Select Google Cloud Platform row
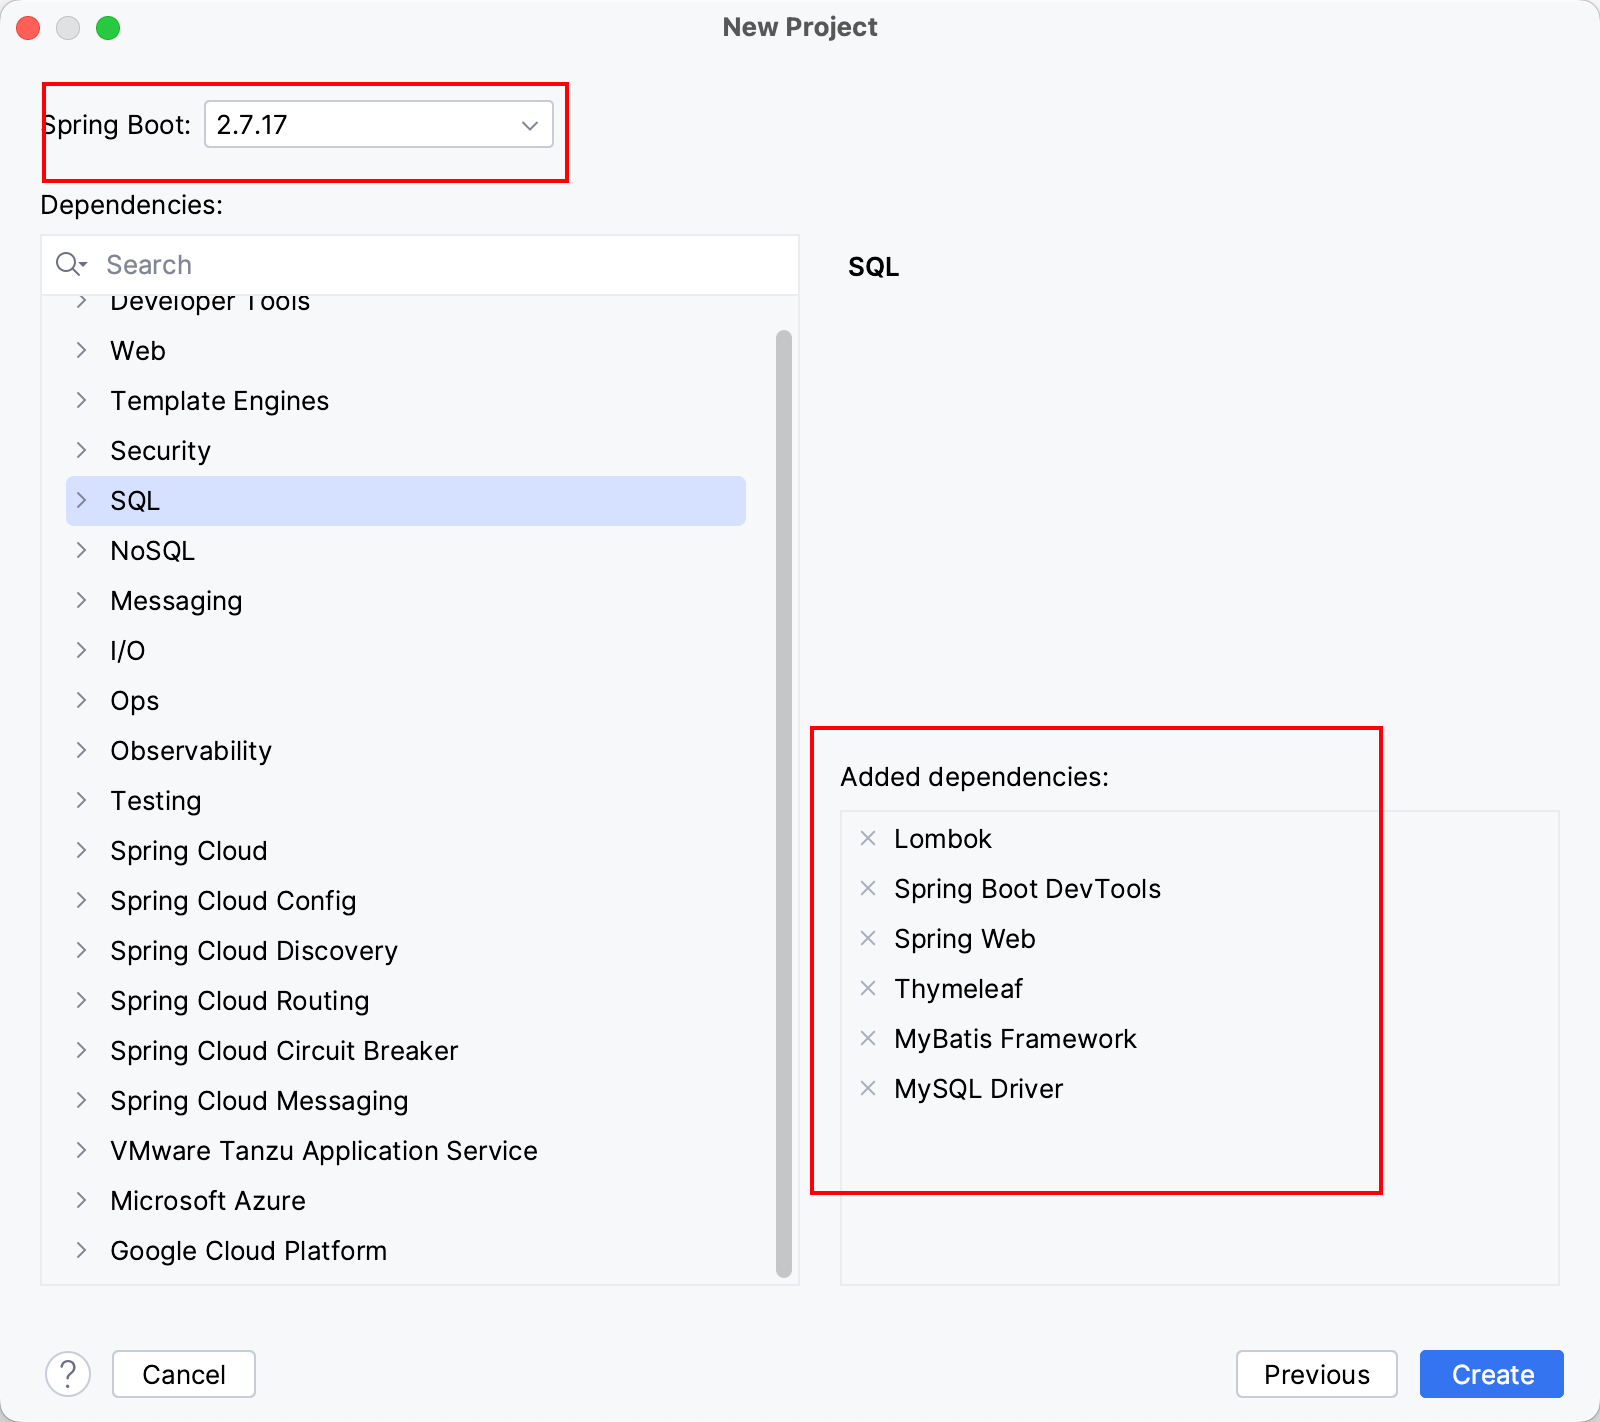This screenshot has width=1600, height=1422. pos(406,1251)
